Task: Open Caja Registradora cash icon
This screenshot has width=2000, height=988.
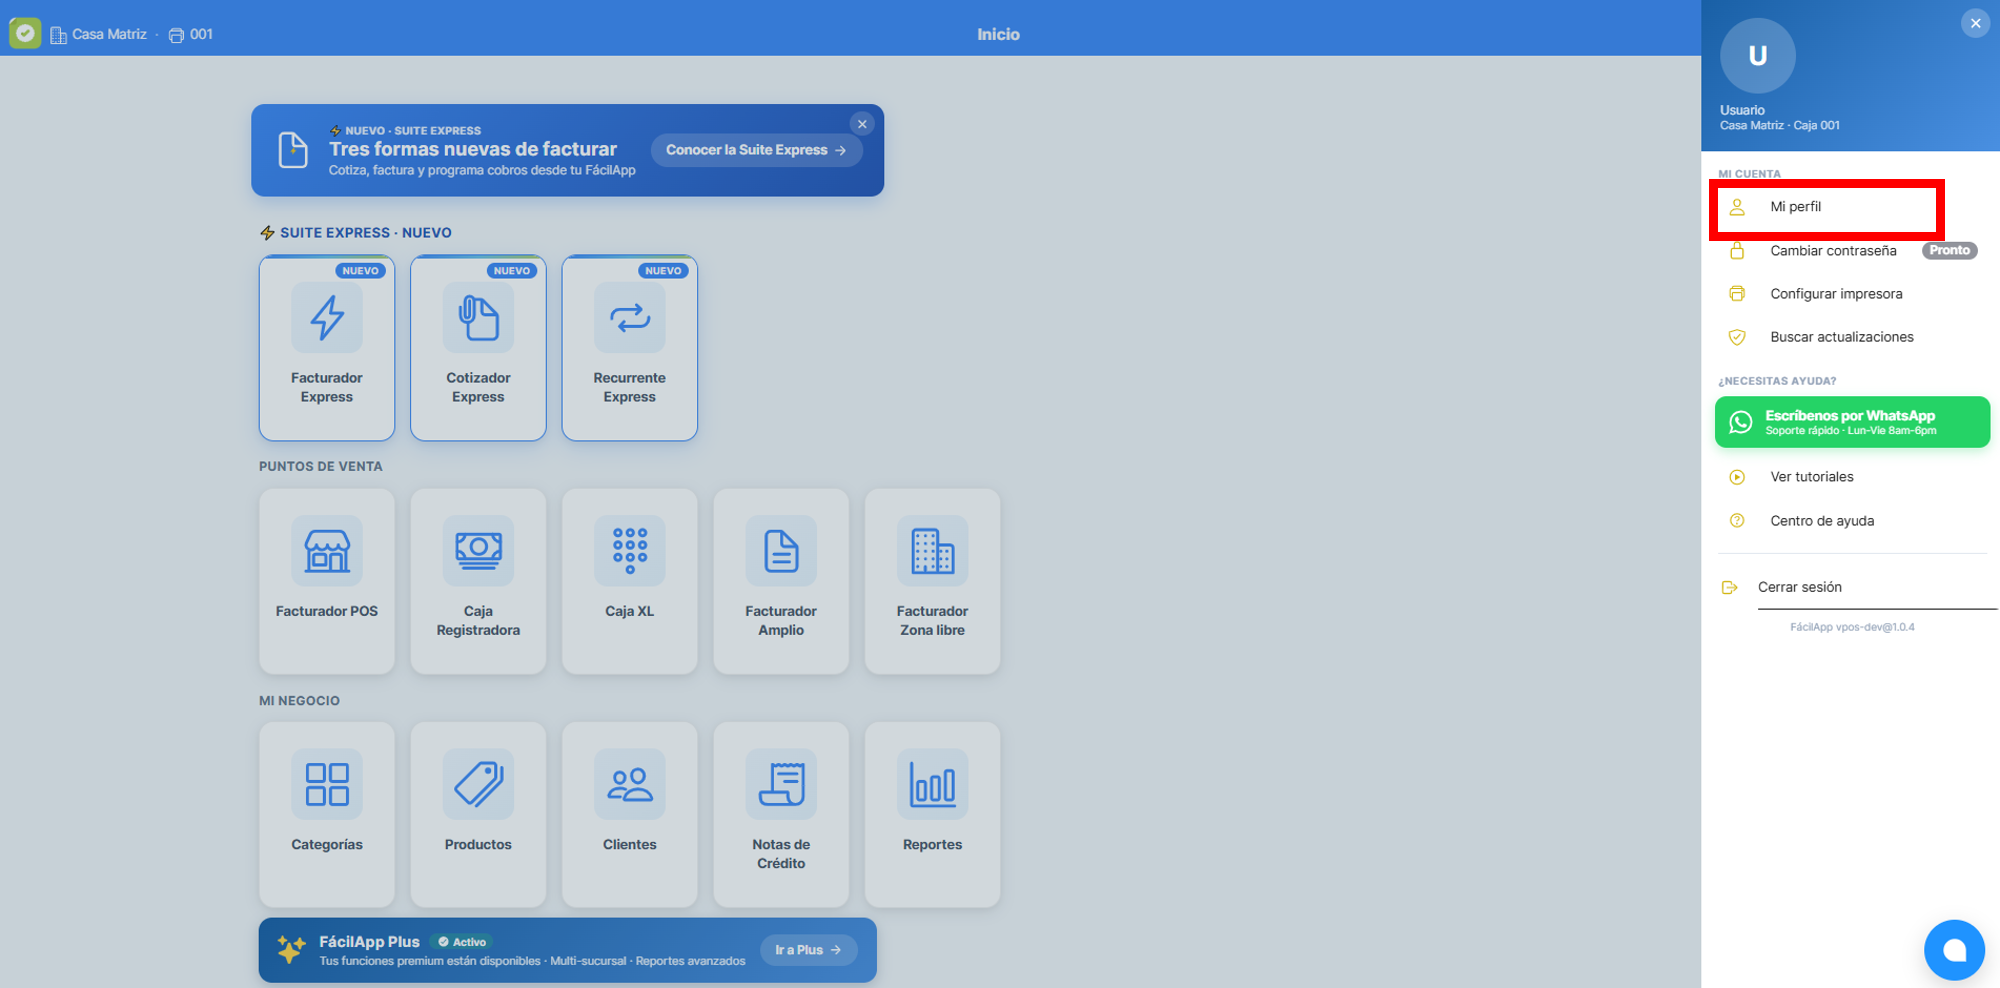Action: coord(478,551)
